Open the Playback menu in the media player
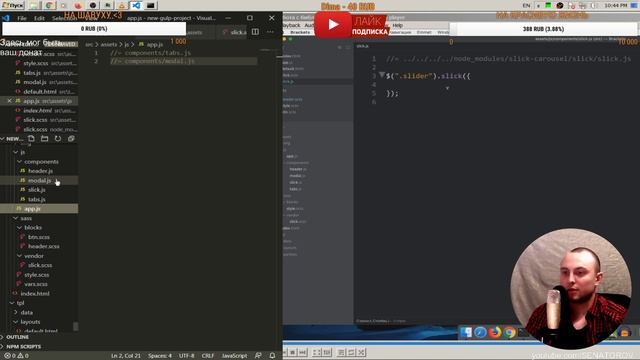 coord(291,25)
